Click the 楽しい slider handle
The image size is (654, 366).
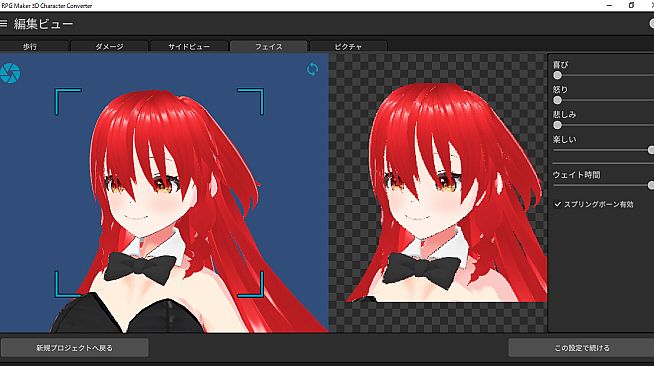[651, 150]
